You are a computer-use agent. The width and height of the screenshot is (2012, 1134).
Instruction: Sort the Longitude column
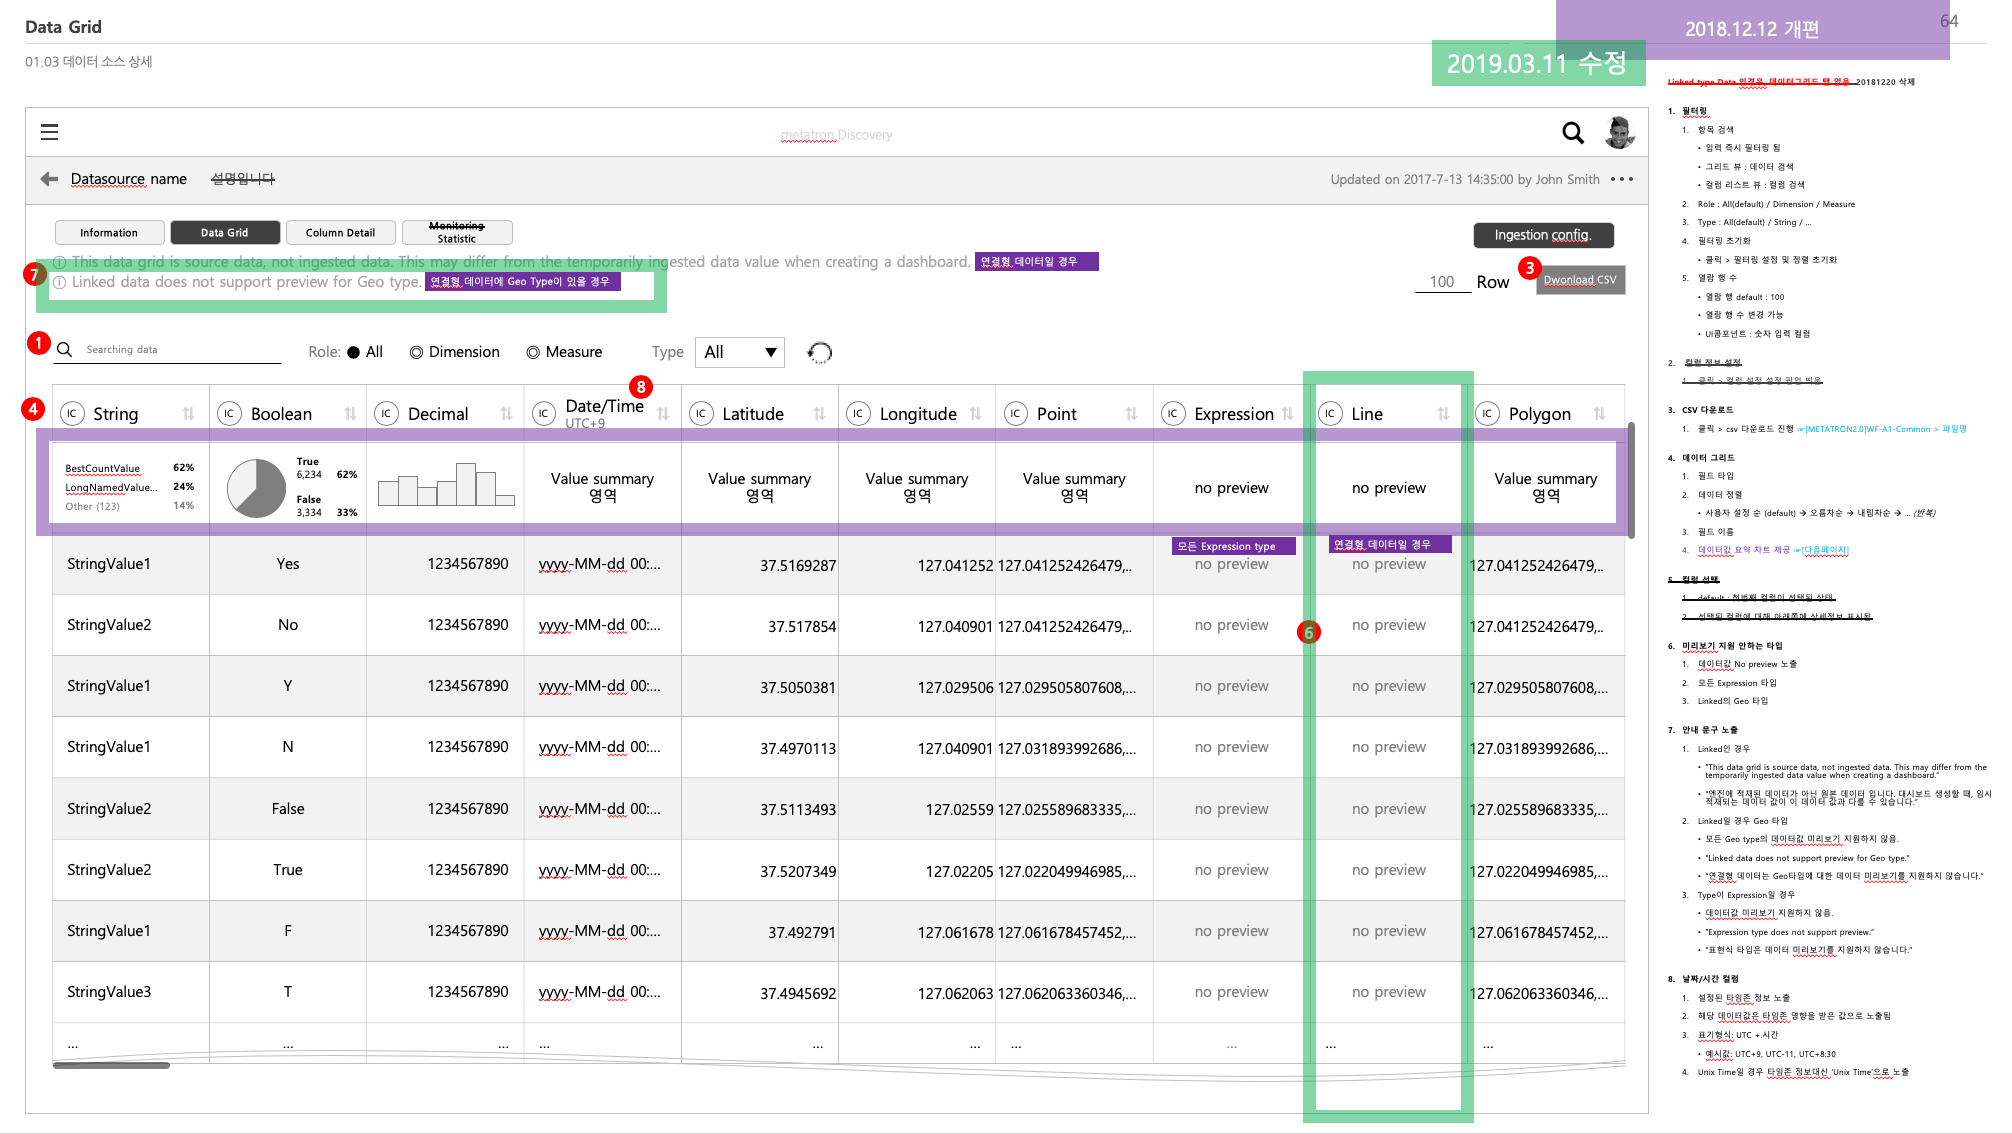[975, 414]
